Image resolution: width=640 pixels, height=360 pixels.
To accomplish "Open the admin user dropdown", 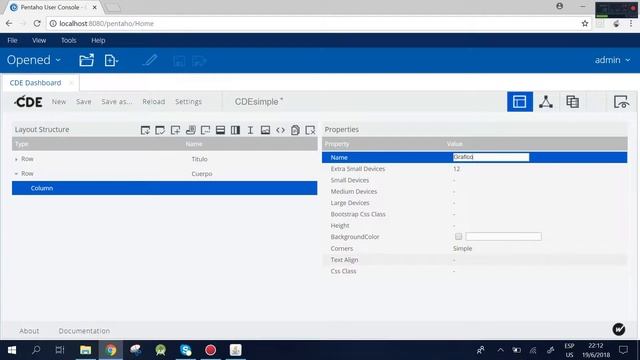I will [x=612, y=60].
